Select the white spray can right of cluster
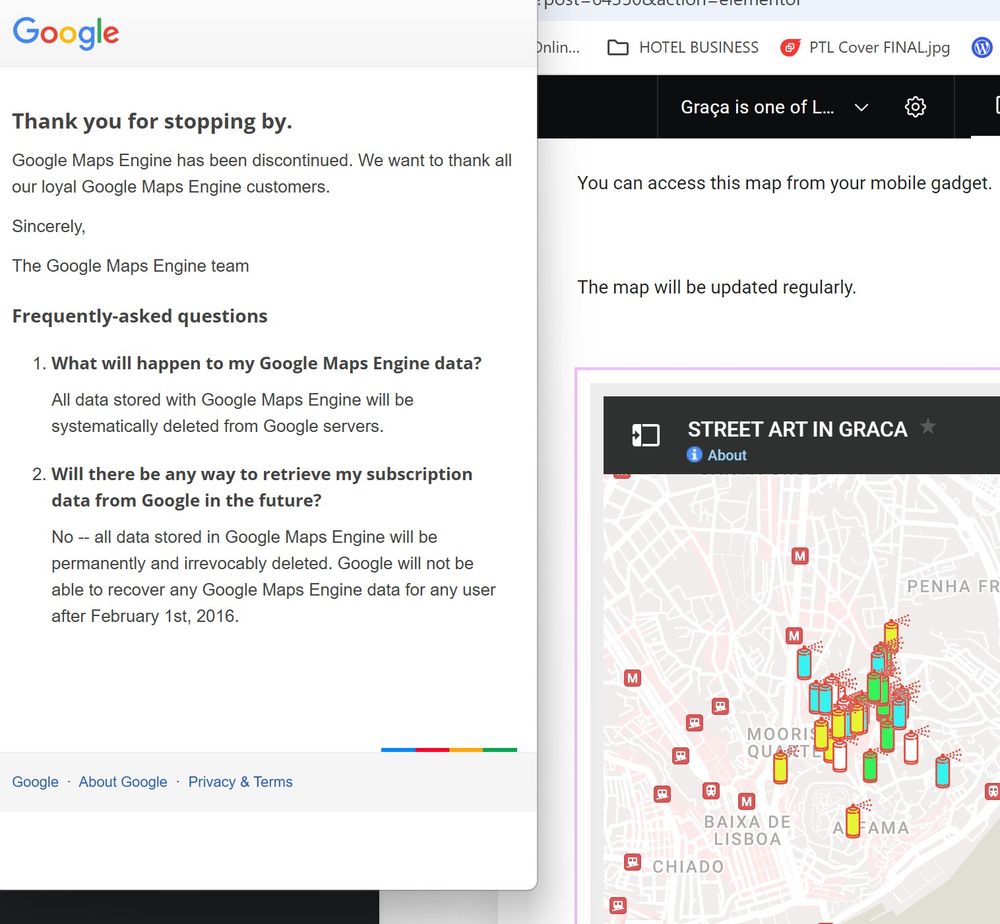 (911, 747)
